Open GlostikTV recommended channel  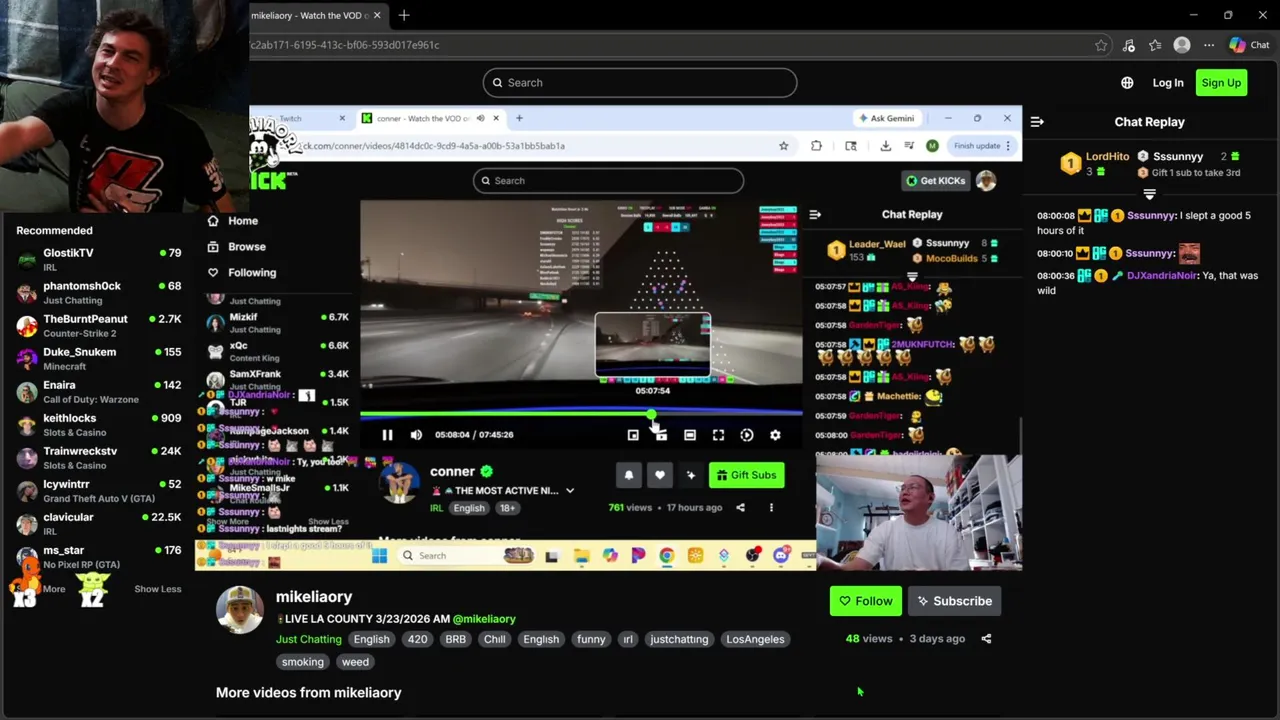coord(98,259)
